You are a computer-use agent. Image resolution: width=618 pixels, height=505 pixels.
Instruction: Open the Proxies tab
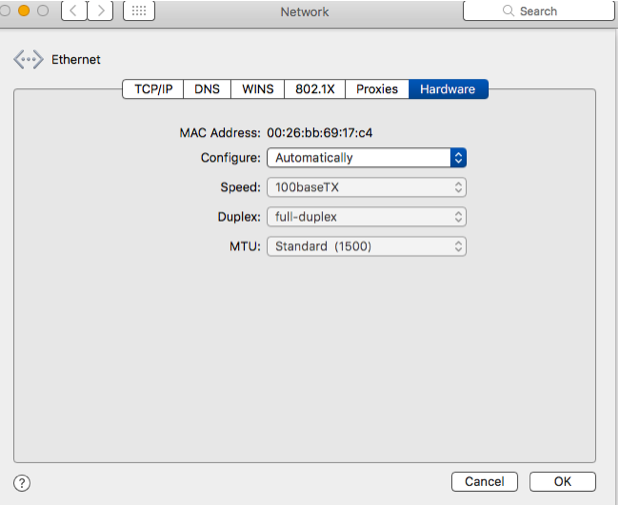click(377, 89)
